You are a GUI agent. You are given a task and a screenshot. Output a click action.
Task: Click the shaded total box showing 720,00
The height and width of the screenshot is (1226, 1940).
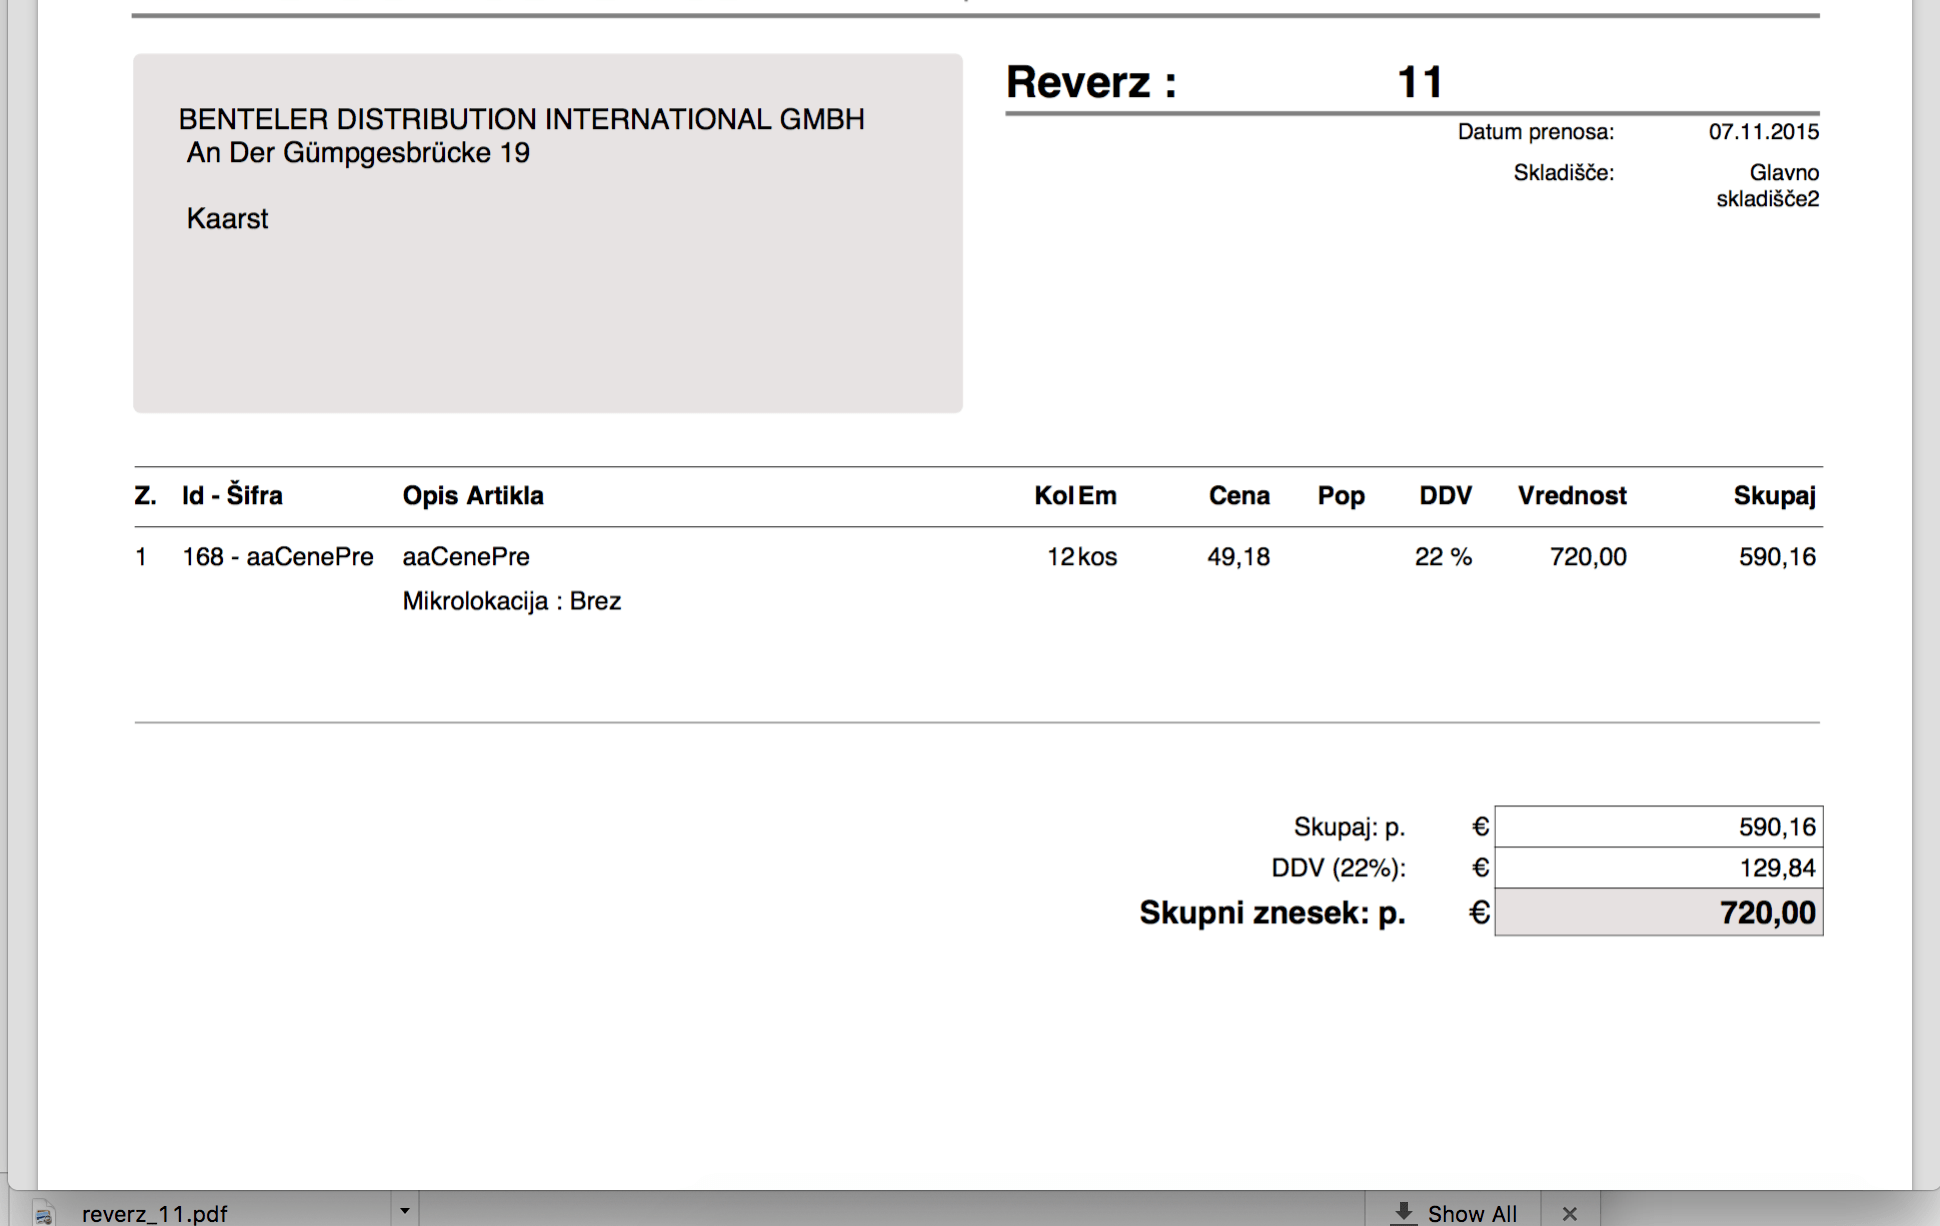(1658, 913)
